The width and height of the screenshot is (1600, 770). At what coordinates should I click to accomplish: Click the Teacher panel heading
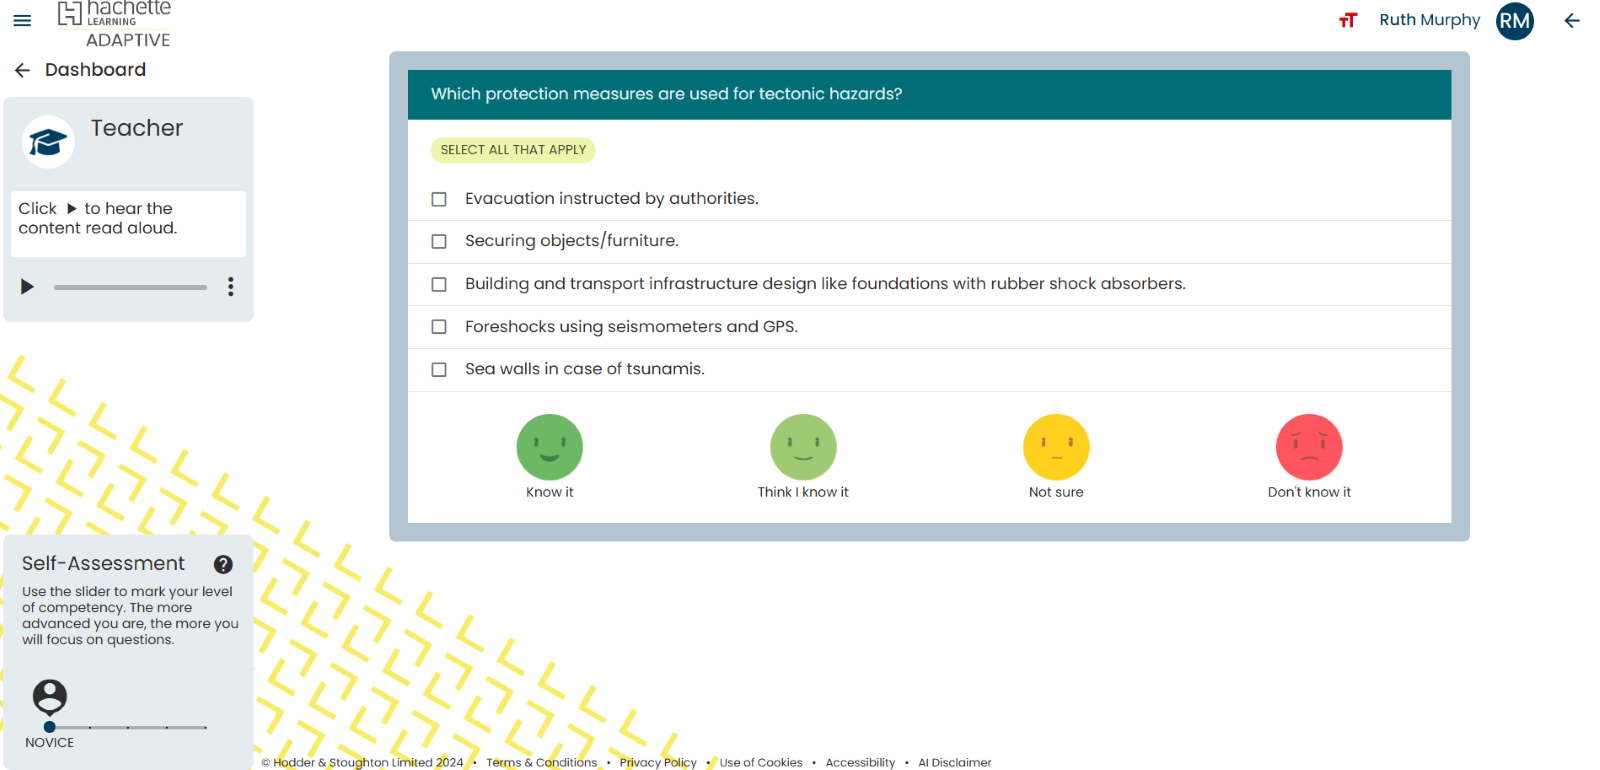pyautogui.click(x=137, y=128)
